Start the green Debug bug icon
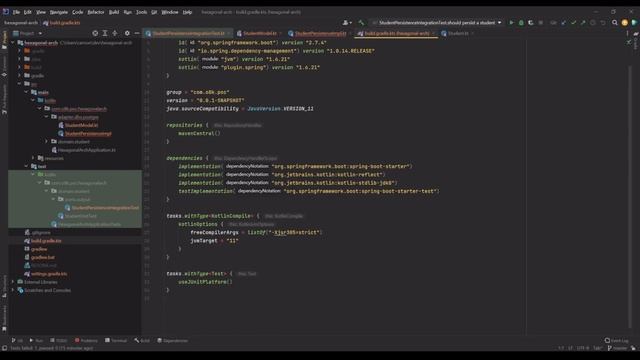This screenshot has height=360, width=640. (521, 23)
